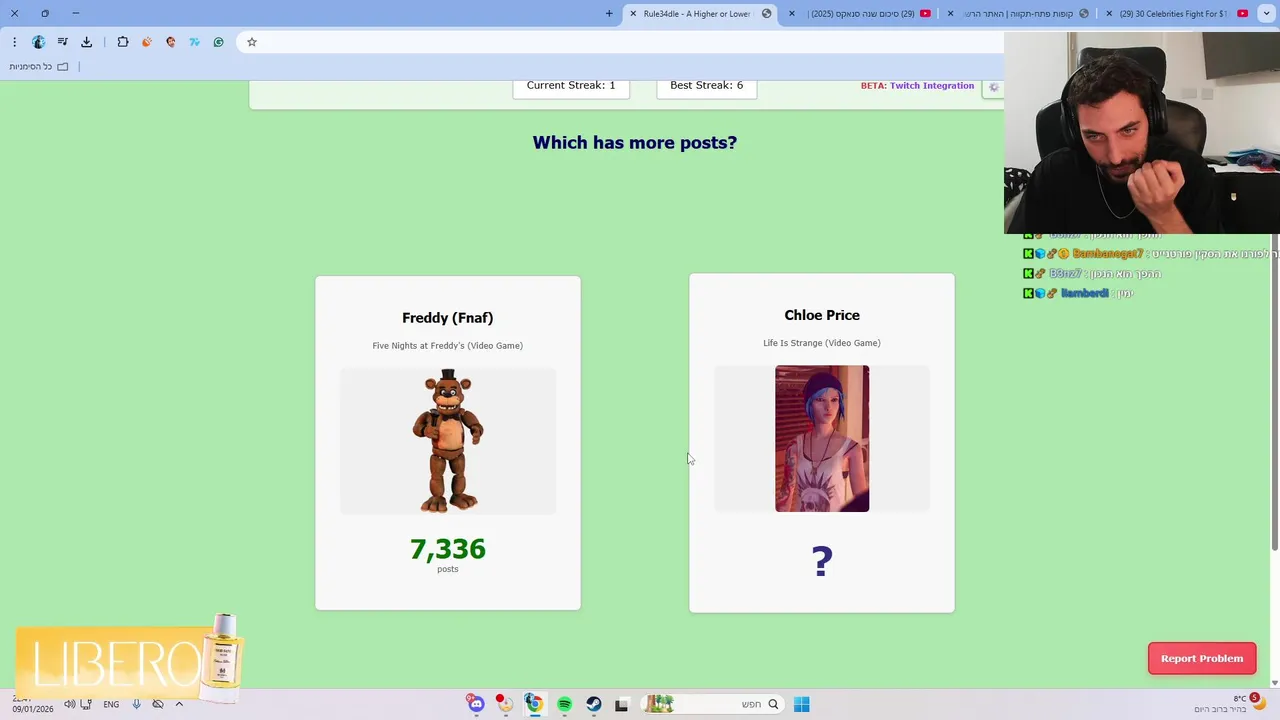Screen dimensions: 1280x720
Task: Click the Which has more posts? heading
Action: click(x=634, y=142)
